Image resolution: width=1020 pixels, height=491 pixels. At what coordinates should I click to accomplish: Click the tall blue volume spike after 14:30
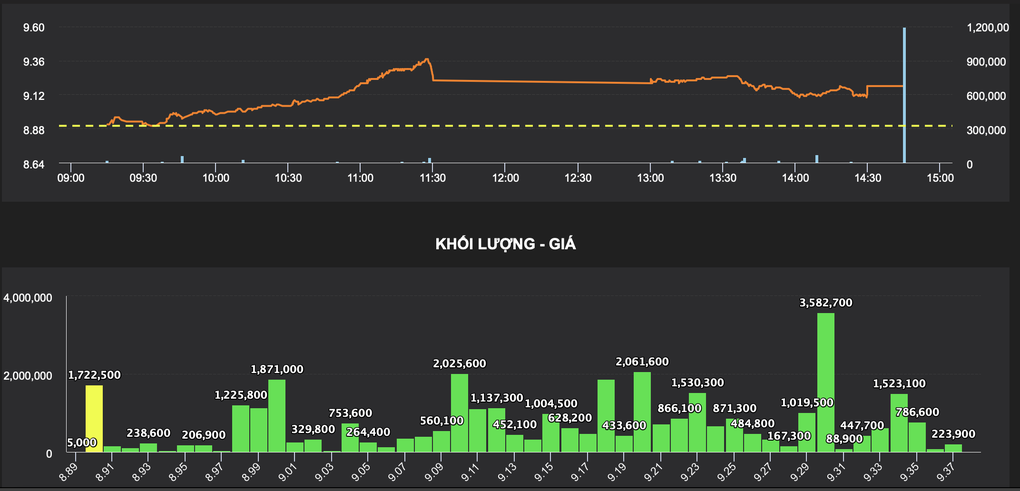tap(904, 96)
